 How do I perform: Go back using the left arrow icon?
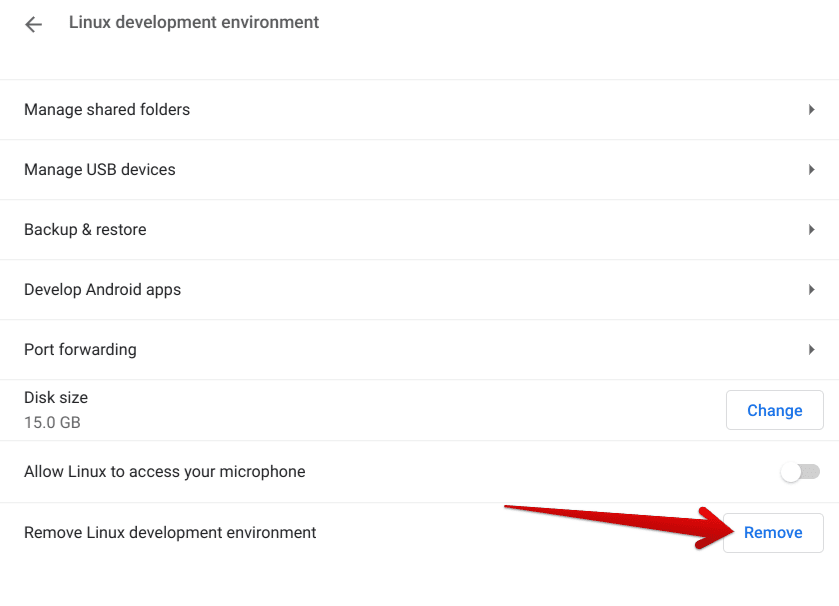[33, 24]
